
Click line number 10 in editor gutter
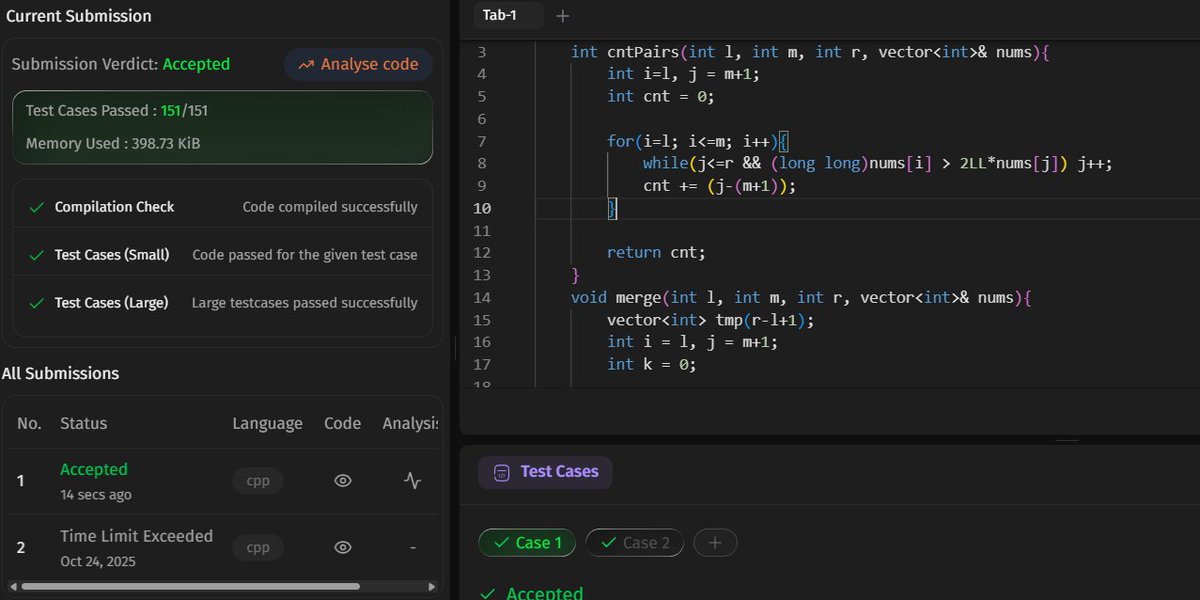pos(481,208)
